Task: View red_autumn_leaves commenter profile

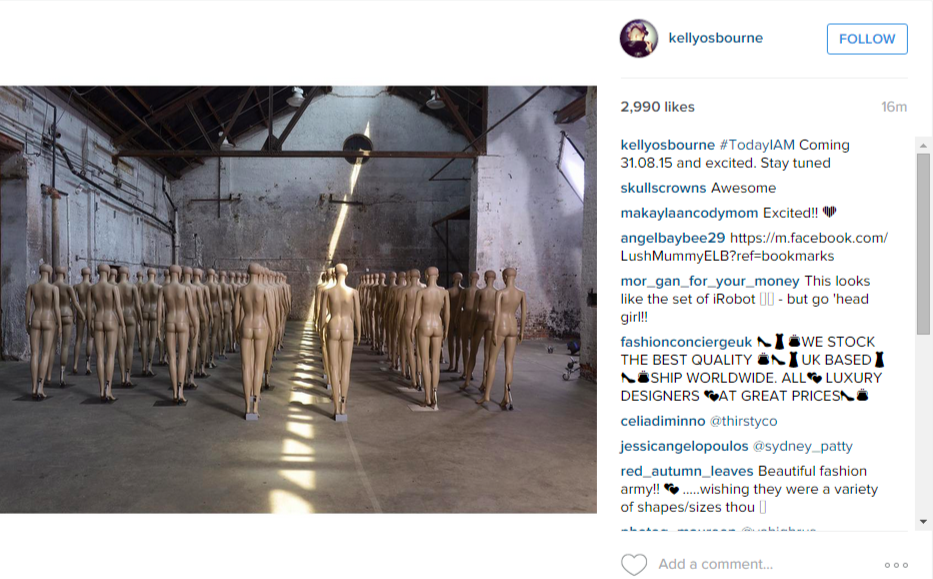Action: tap(687, 471)
